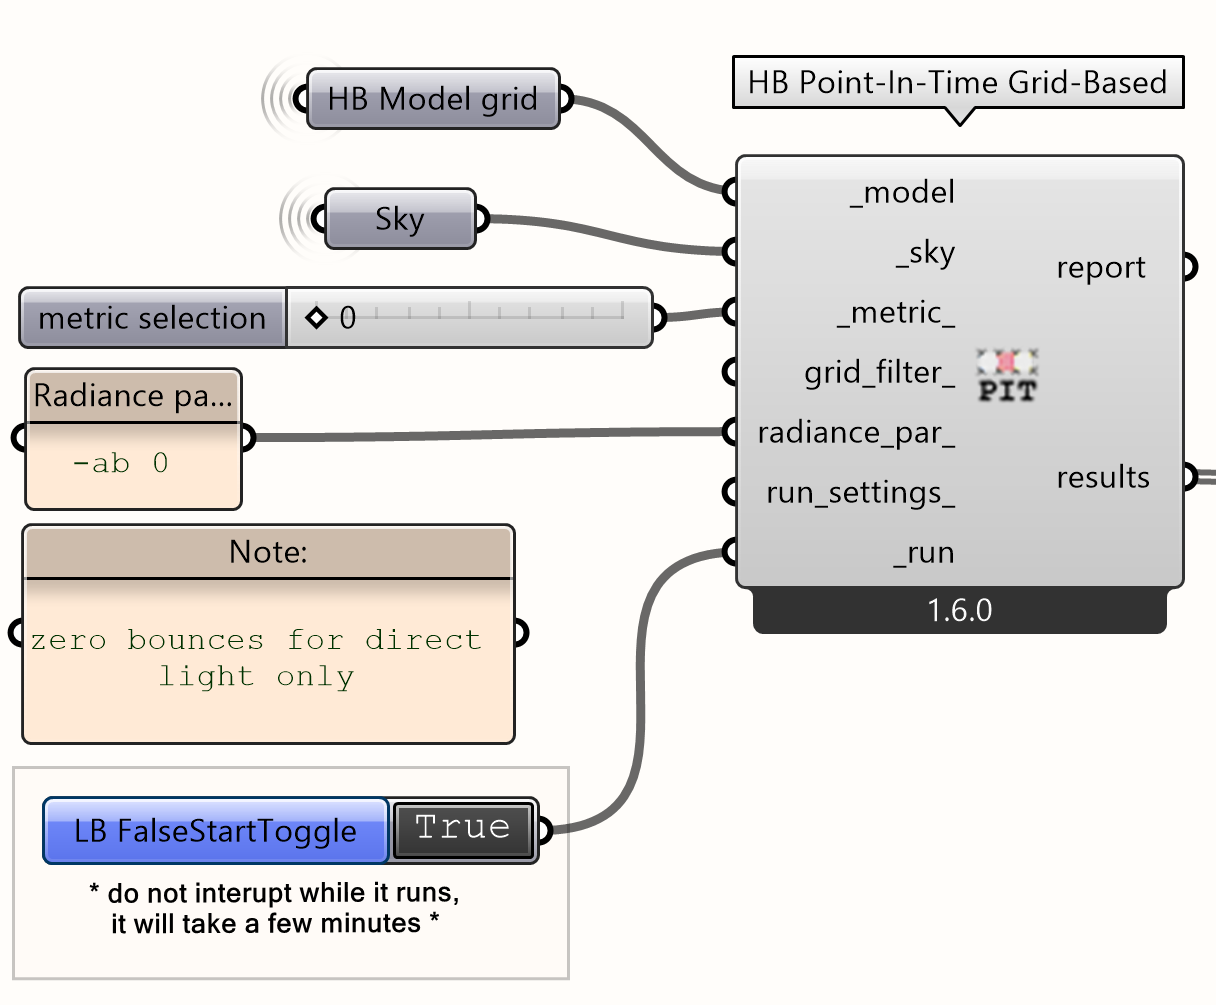Click the 1.6.0 version banner
Screen dimensions: 1216x1005
pos(958,608)
